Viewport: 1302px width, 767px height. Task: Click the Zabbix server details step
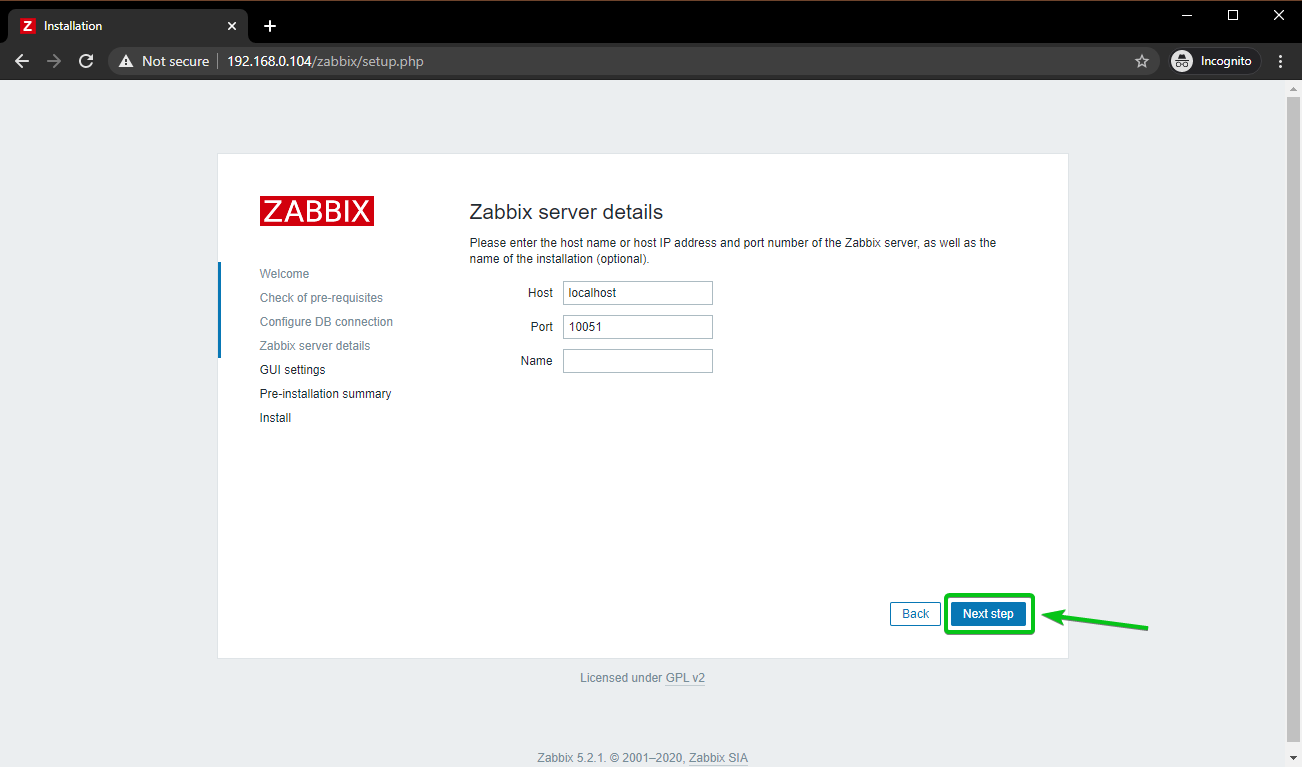[315, 346]
